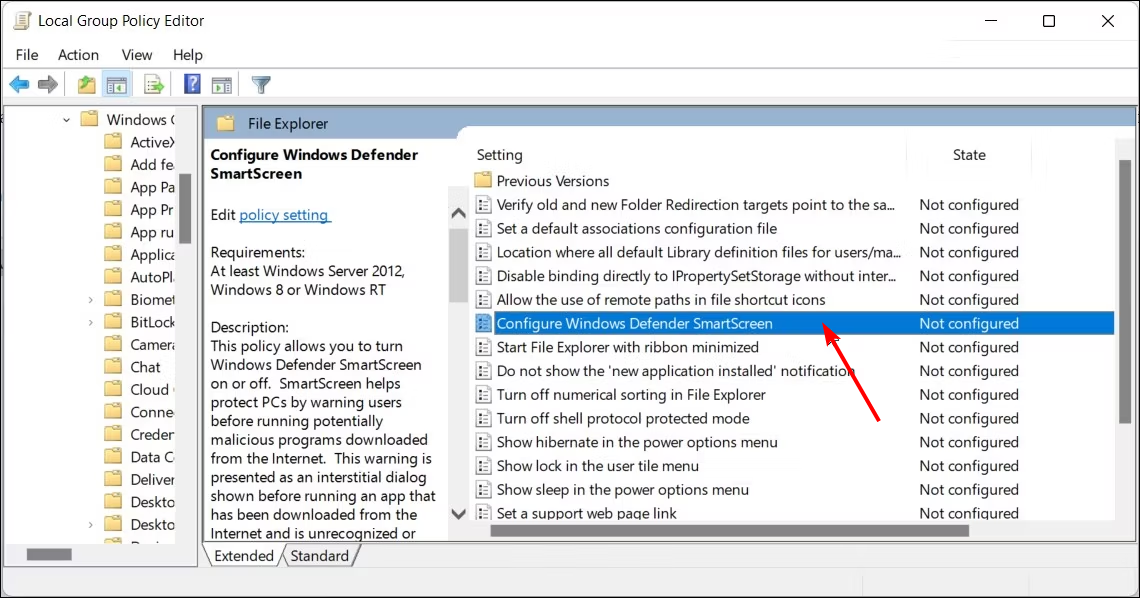Viewport: 1140px width, 598px height.
Task: Expand the BitLocker tree folder
Action: coord(91,322)
